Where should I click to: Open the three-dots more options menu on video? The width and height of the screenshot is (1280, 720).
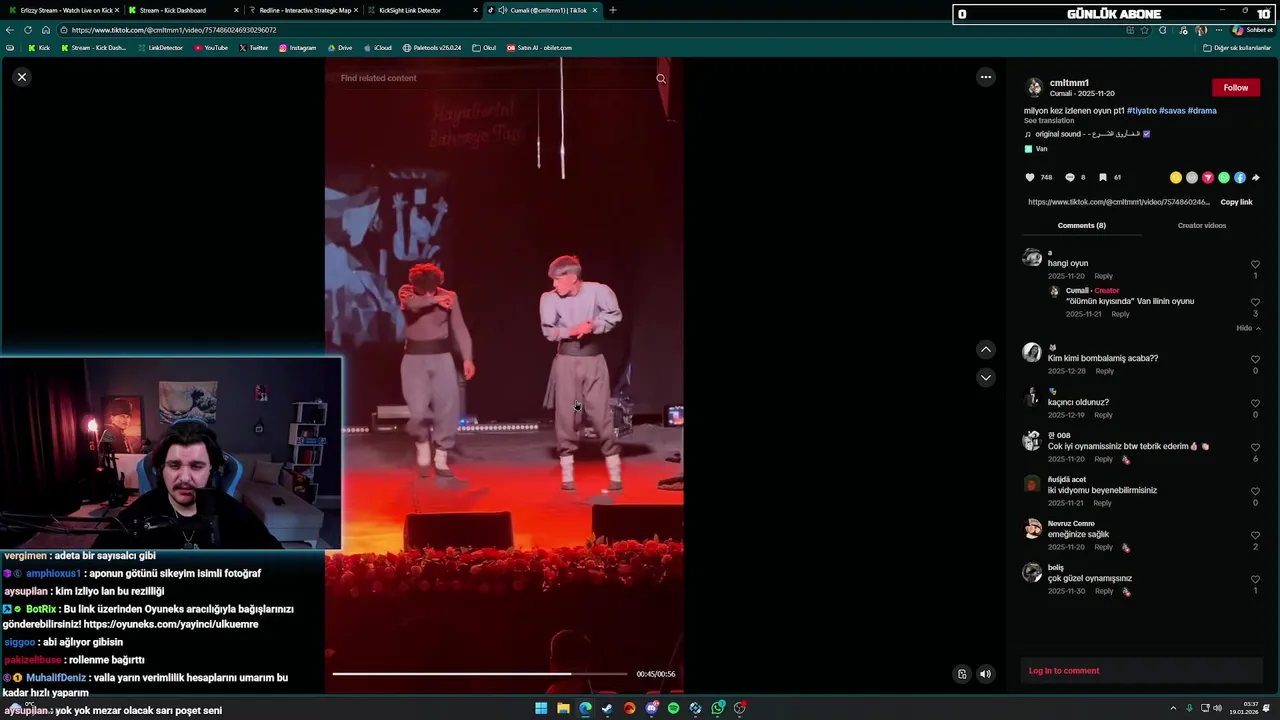coord(986,77)
